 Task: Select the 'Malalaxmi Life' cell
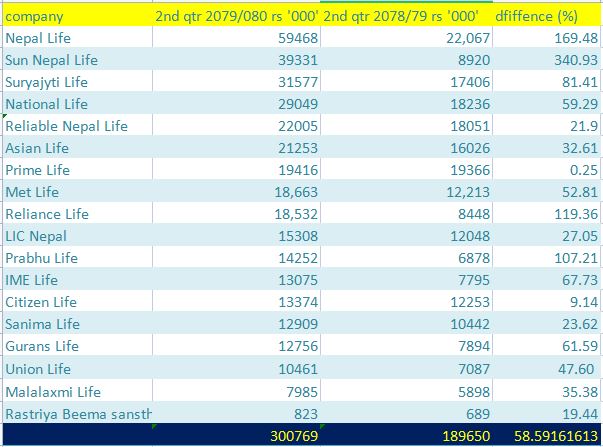tap(77, 391)
